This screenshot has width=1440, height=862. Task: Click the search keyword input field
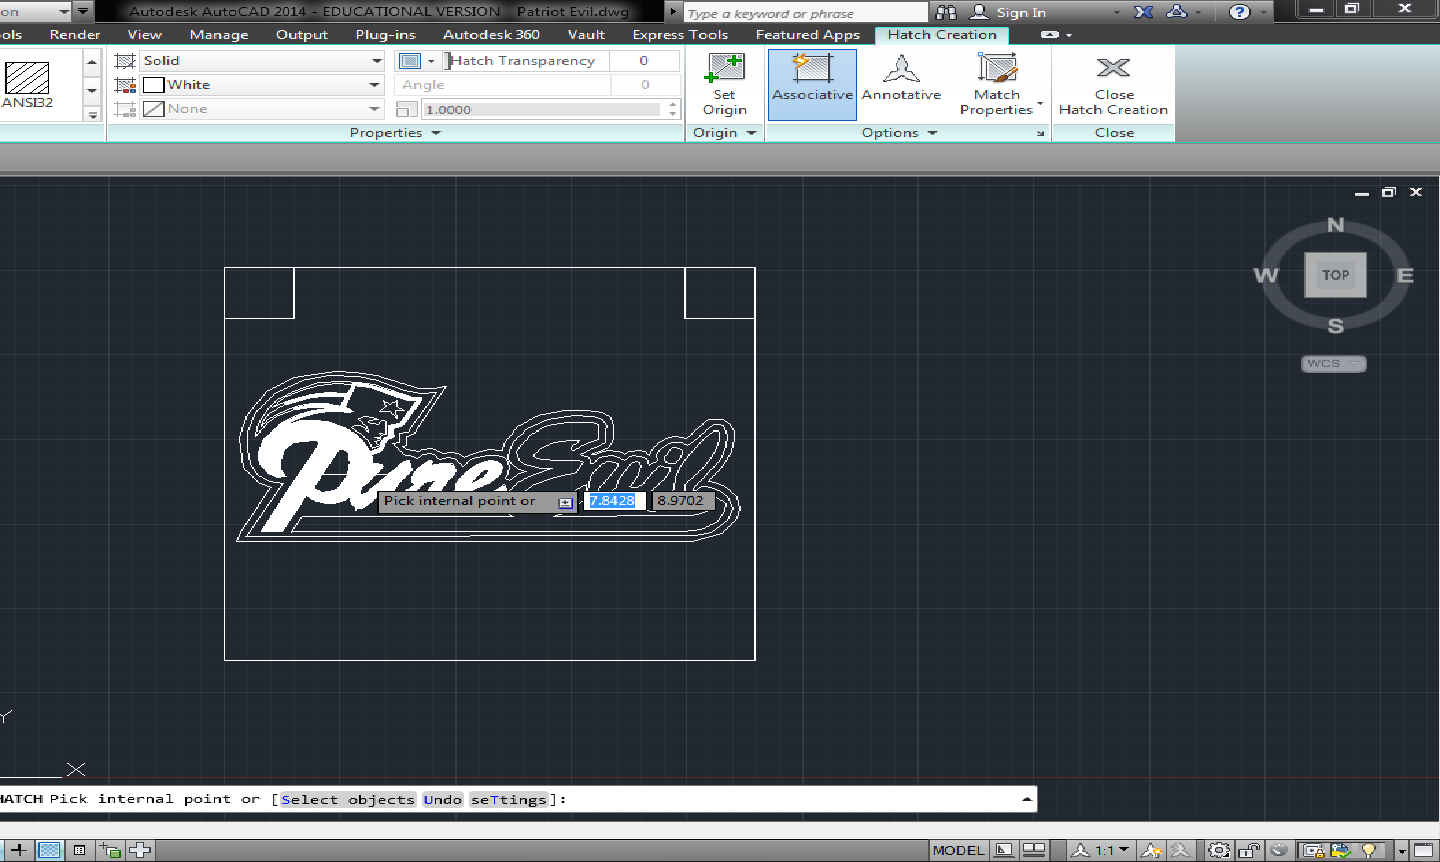pyautogui.click(x=806, y=13)
